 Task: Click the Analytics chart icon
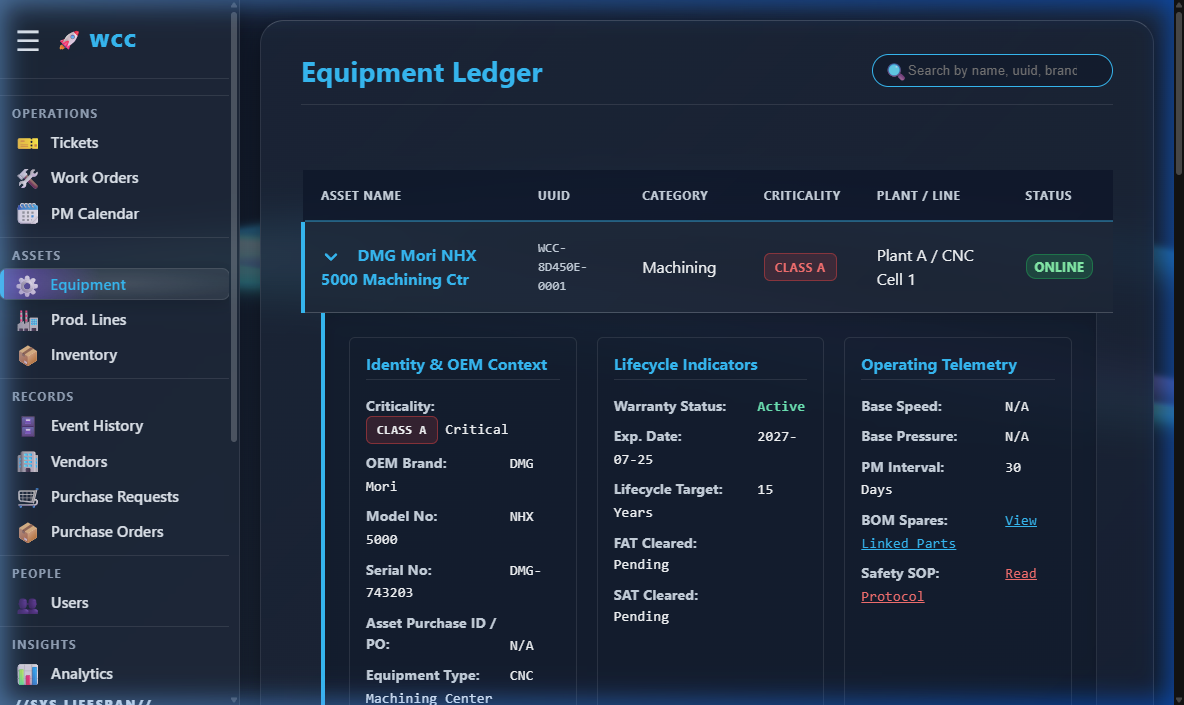28,674
